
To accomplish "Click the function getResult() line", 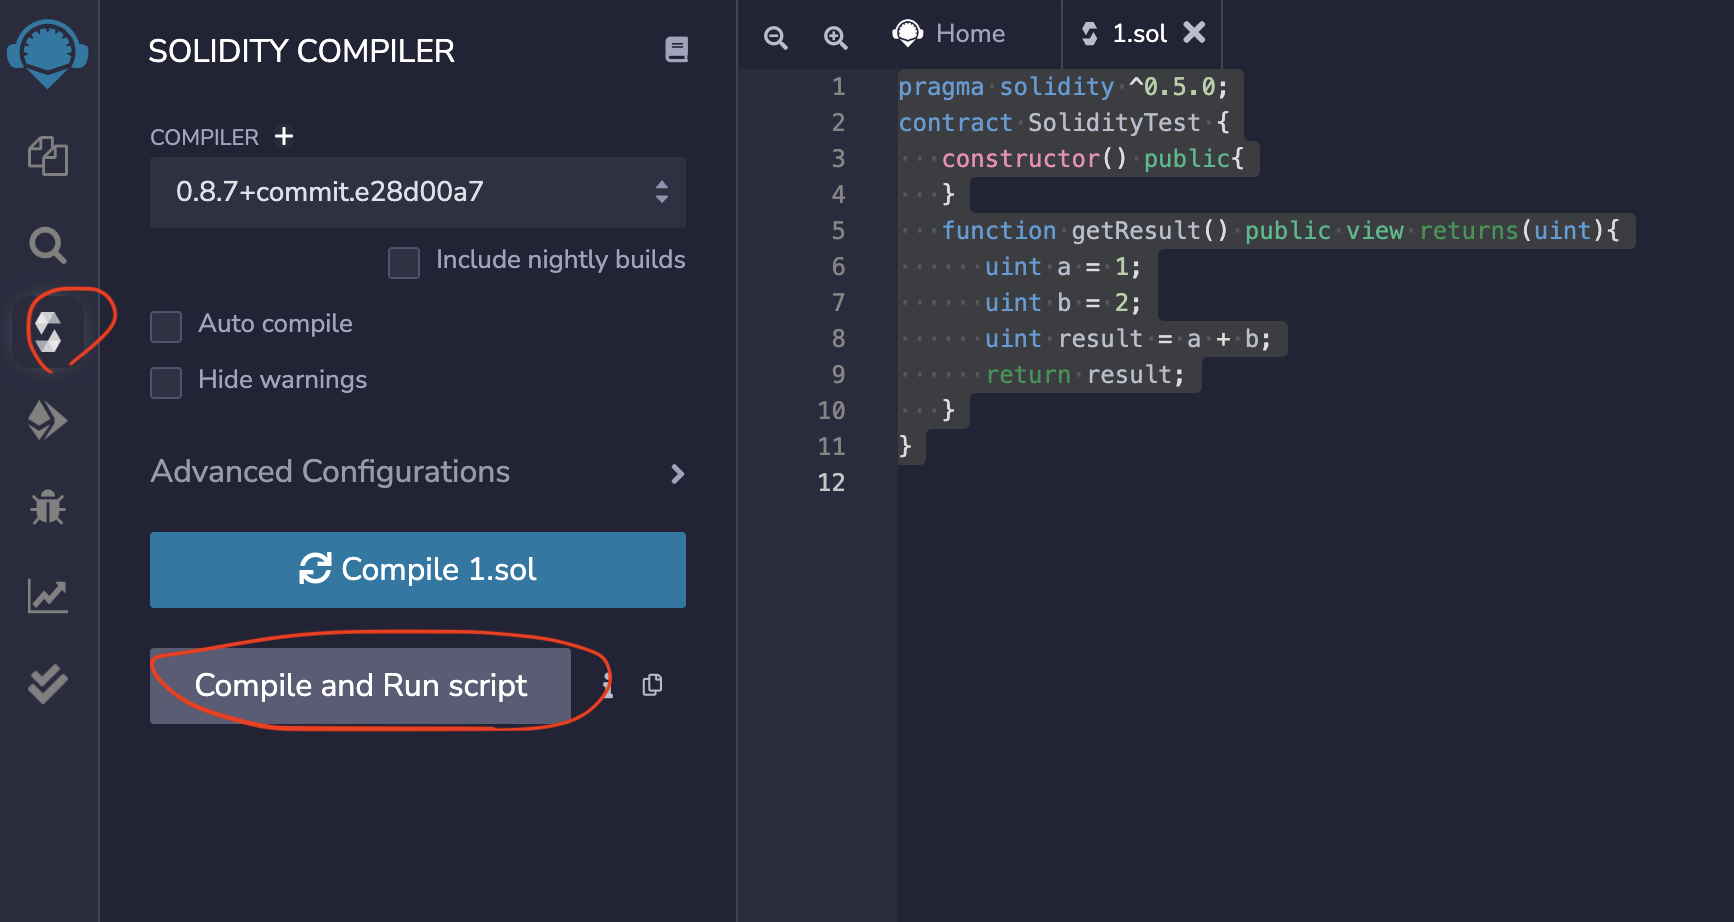I will coord(1281,231).
